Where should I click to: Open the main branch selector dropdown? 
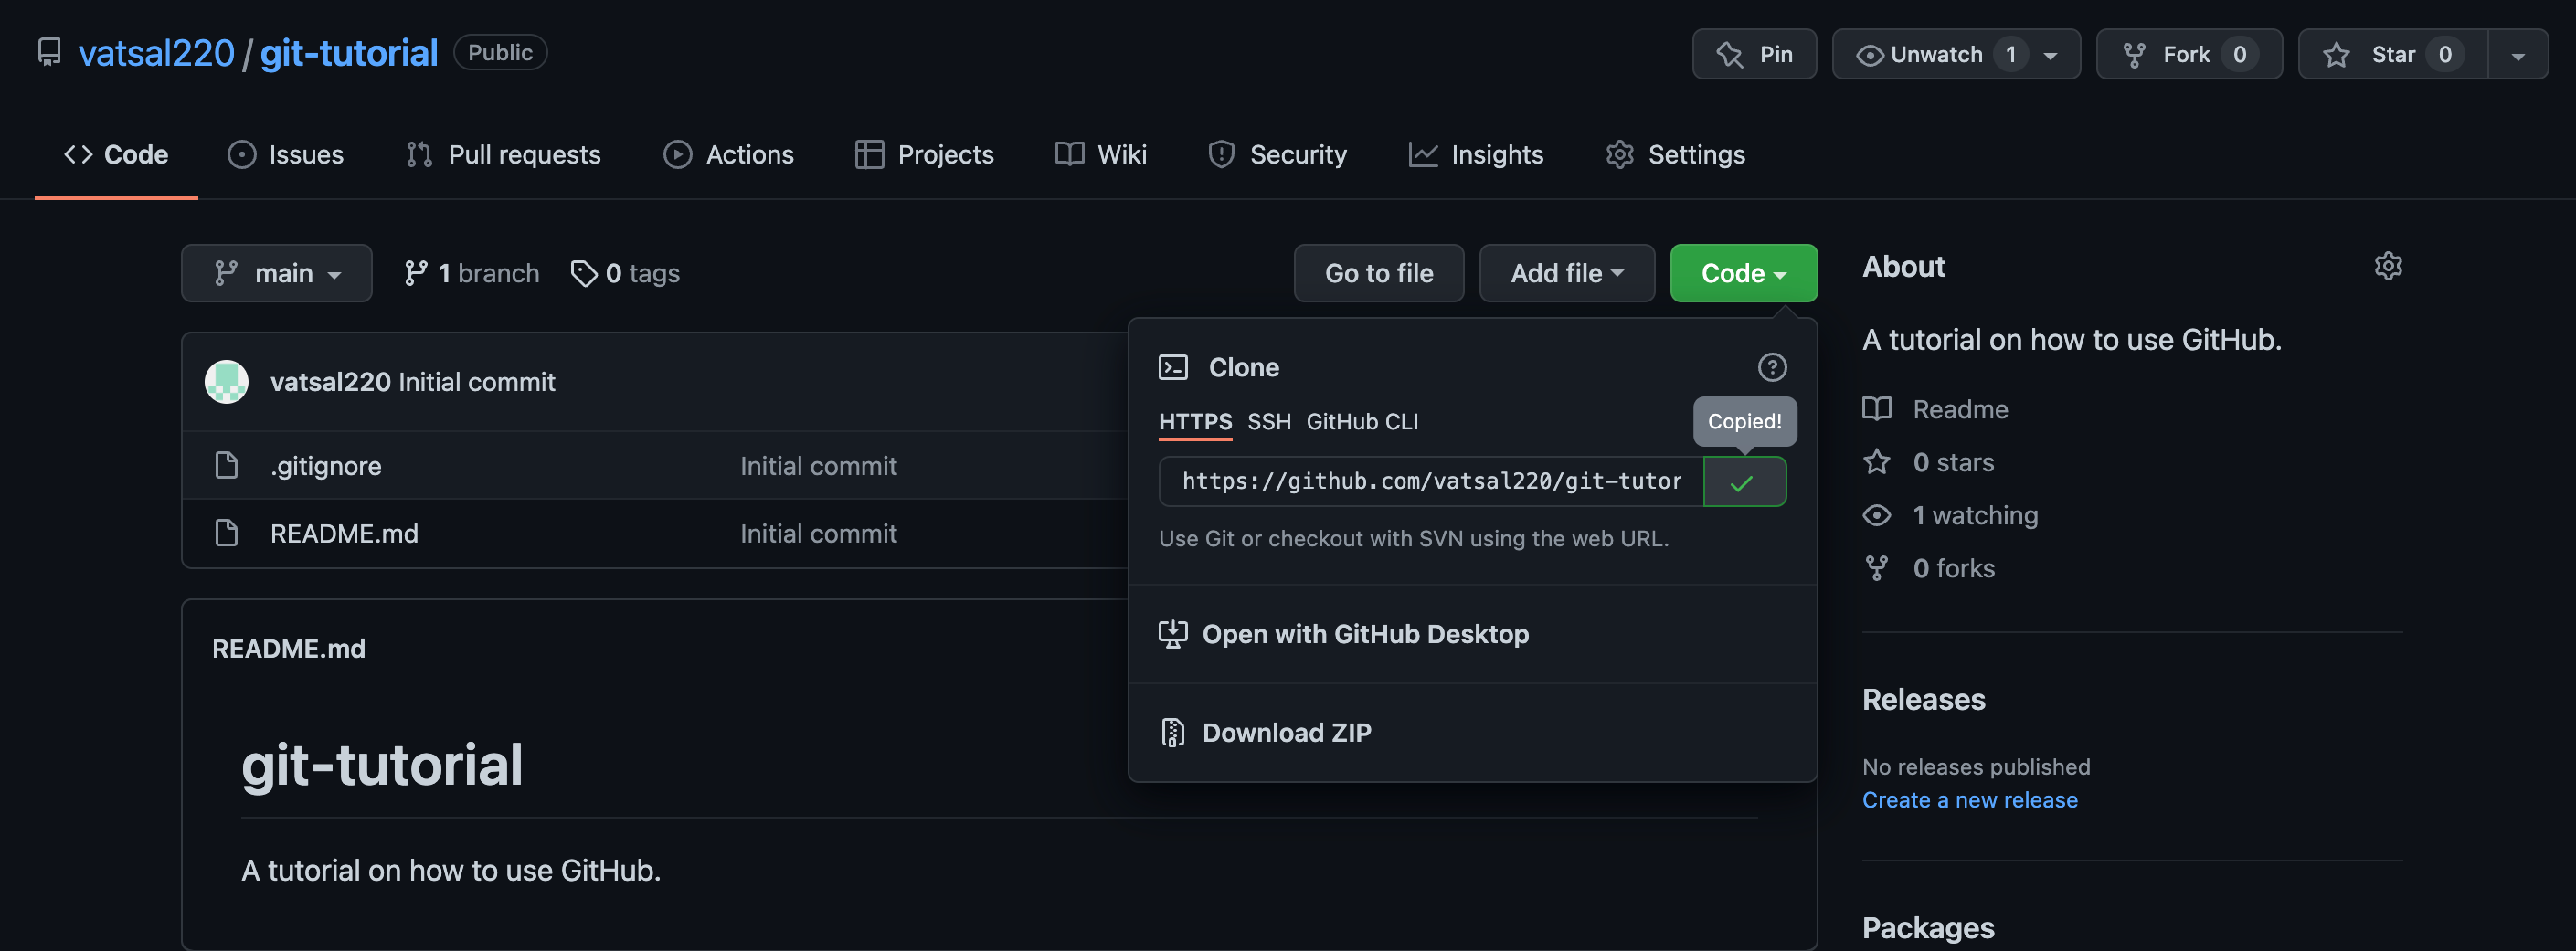pos(277,273)
